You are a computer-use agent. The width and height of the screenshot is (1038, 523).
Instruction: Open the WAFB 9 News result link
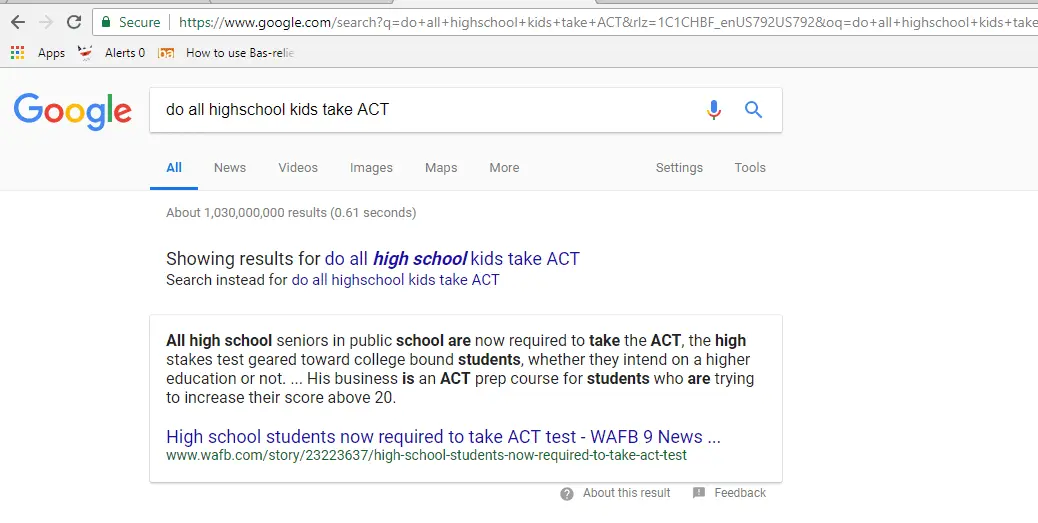click(x=443, y=437)
